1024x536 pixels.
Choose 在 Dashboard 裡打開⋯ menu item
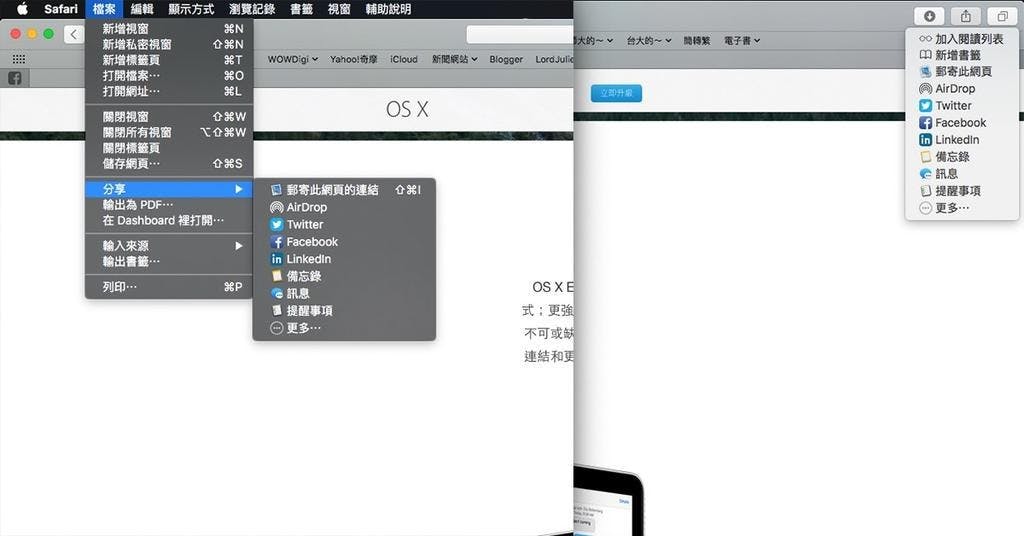click(169, 221)
